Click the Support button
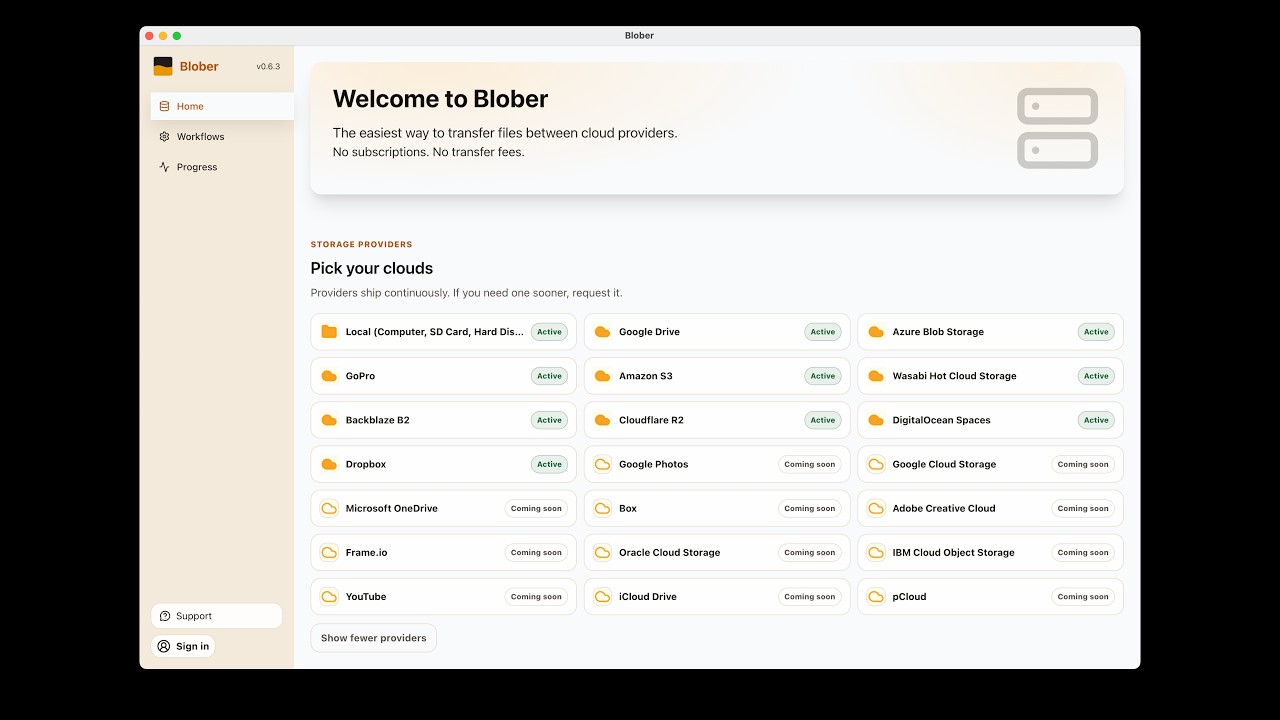1280x720 pixels. [x=216, y=616]
